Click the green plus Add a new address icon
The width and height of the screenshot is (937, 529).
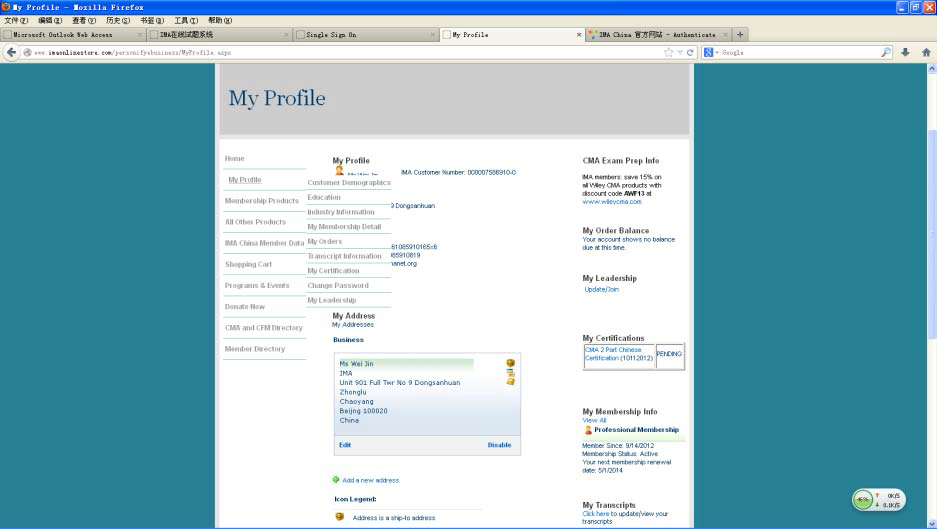336,480
